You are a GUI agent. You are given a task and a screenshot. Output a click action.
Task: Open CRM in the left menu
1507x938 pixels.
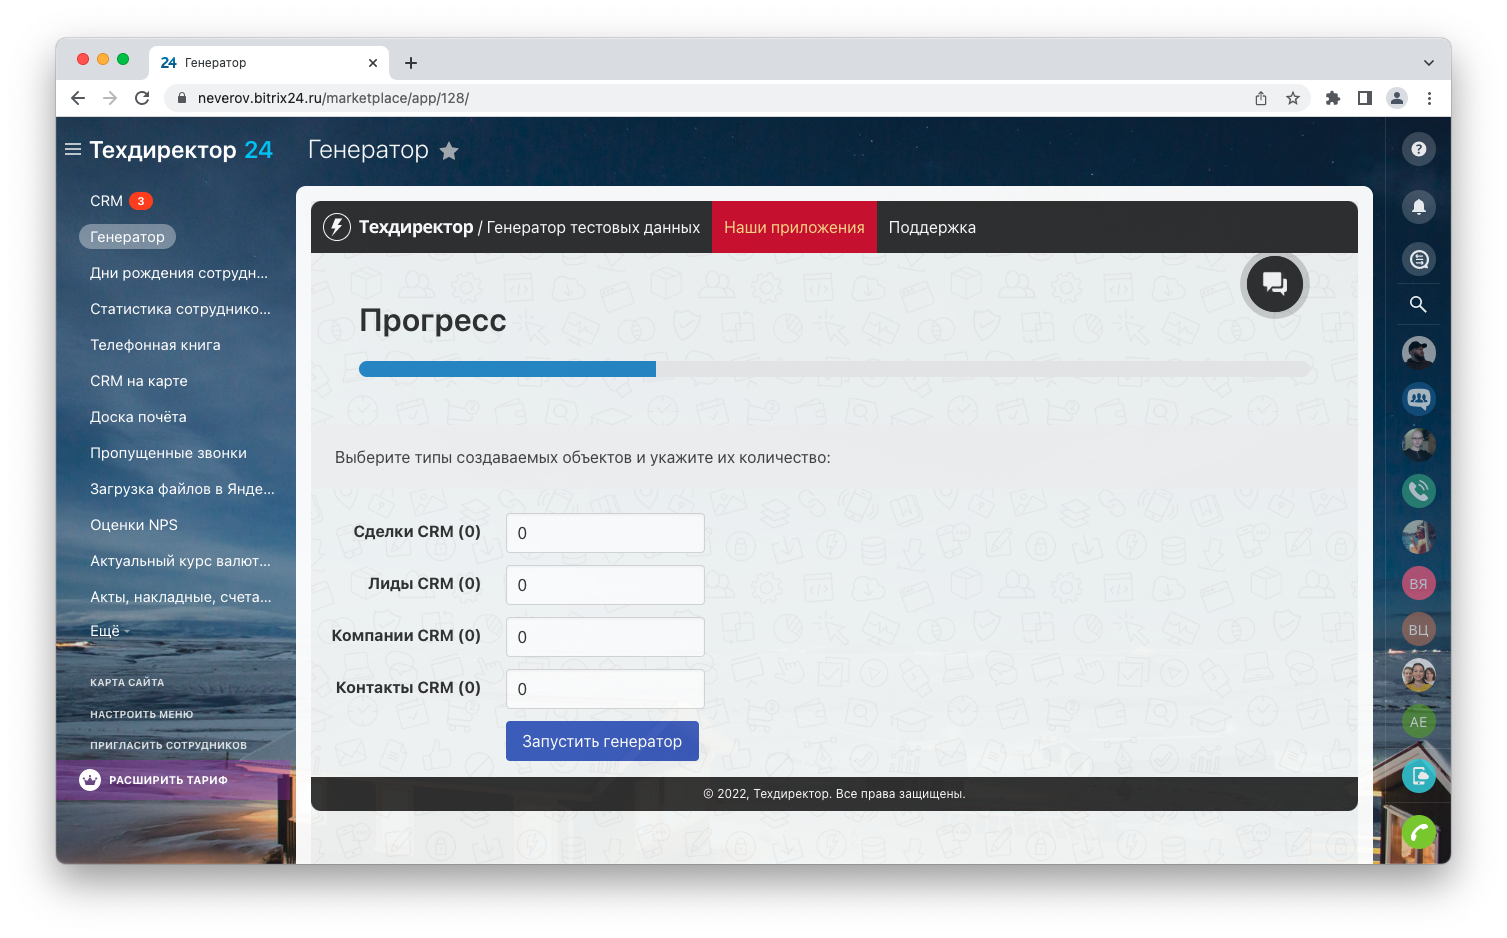coord(106,201)
